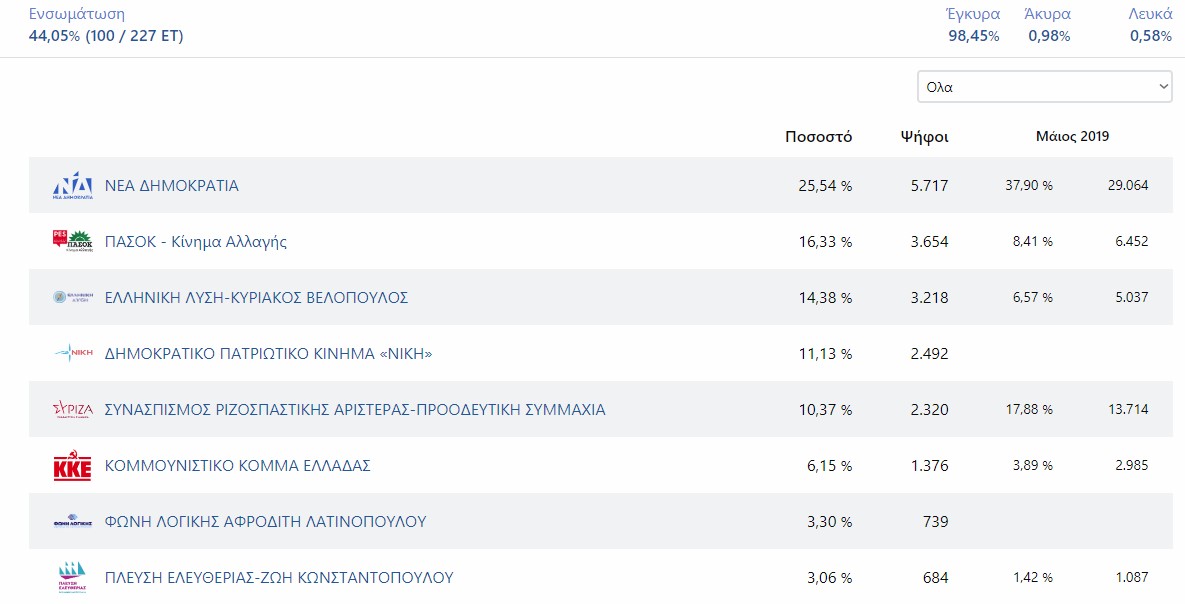Screen dimensions: 1185x604
Task: Open the ΠΑΣΟΚ - Κίνημα Αλλαγής link
Action: [196, 242]
